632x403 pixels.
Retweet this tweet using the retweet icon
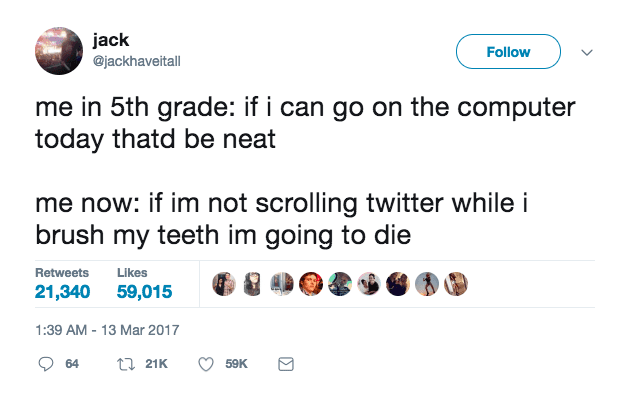pos(127,365)
